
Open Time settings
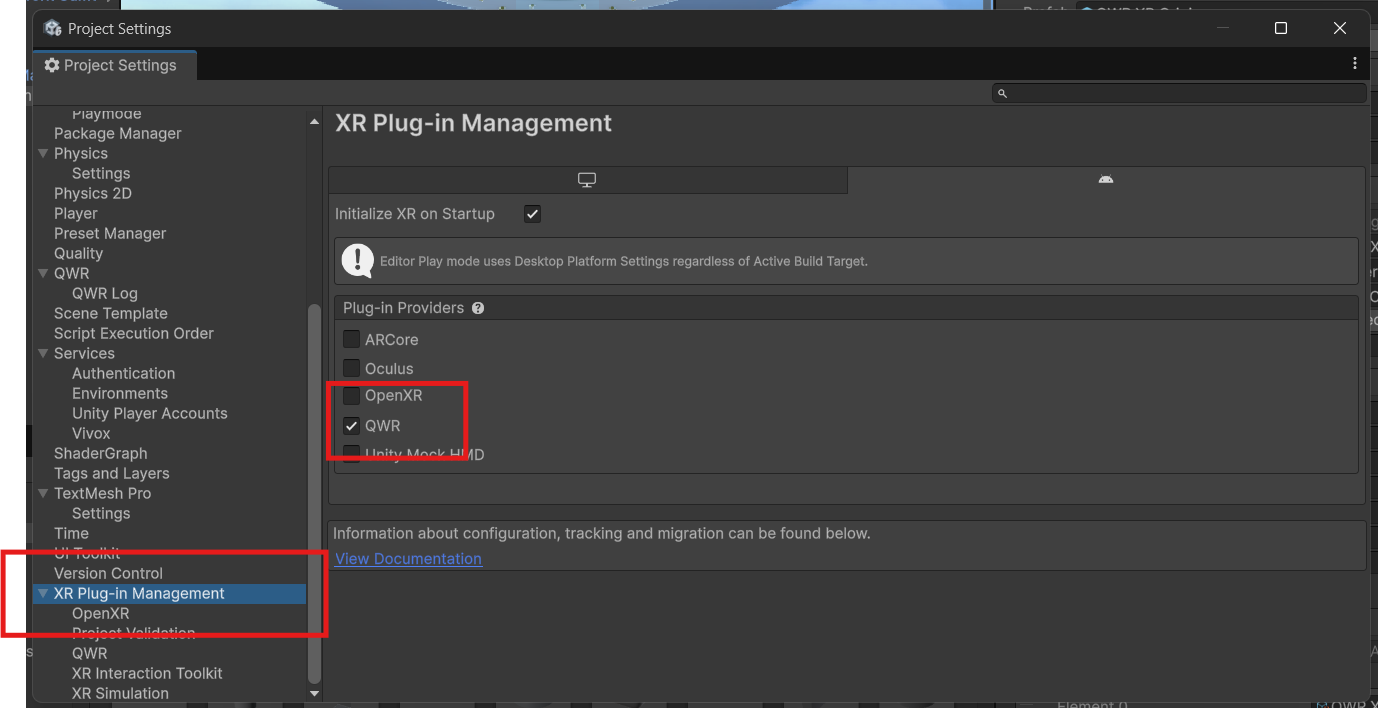point(71,533)
